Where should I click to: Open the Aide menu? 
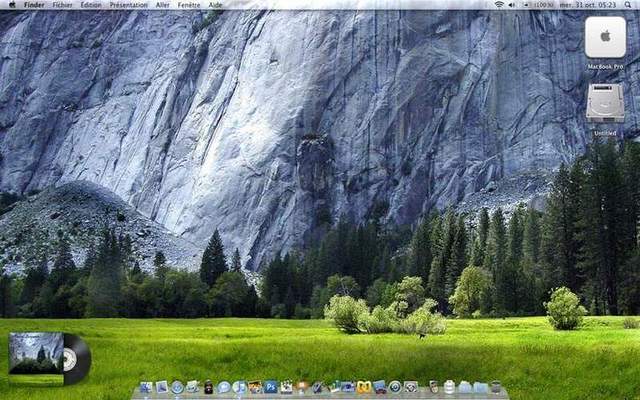215,5
